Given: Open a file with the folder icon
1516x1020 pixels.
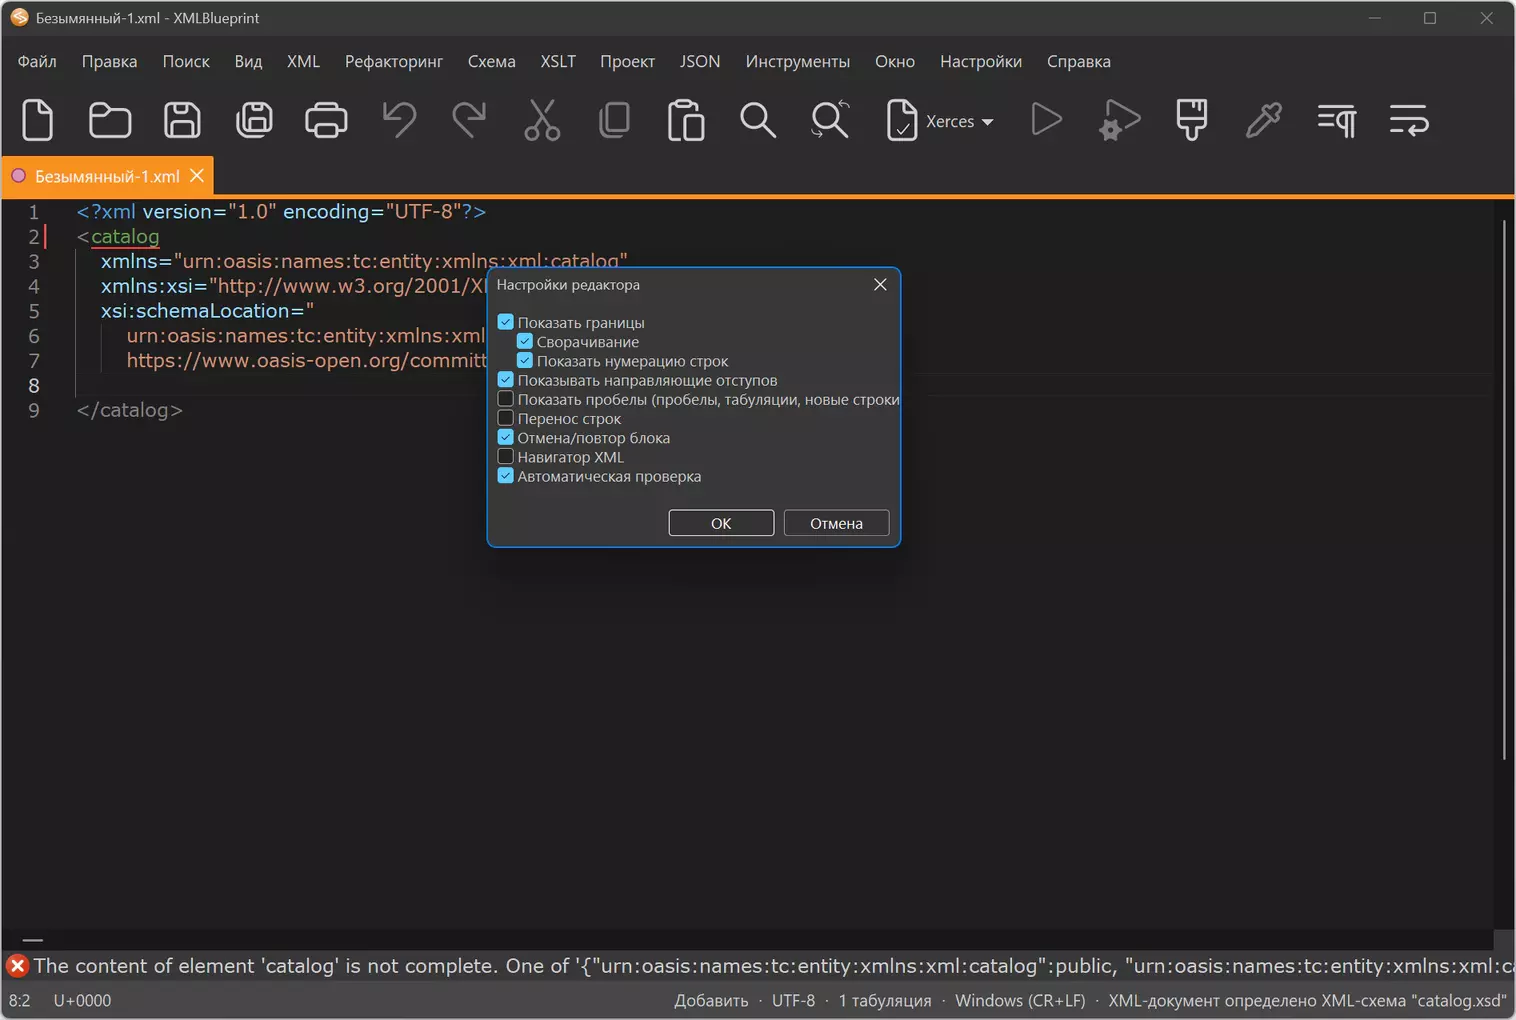Looking at the screenshot, I should tap(110, 121).
